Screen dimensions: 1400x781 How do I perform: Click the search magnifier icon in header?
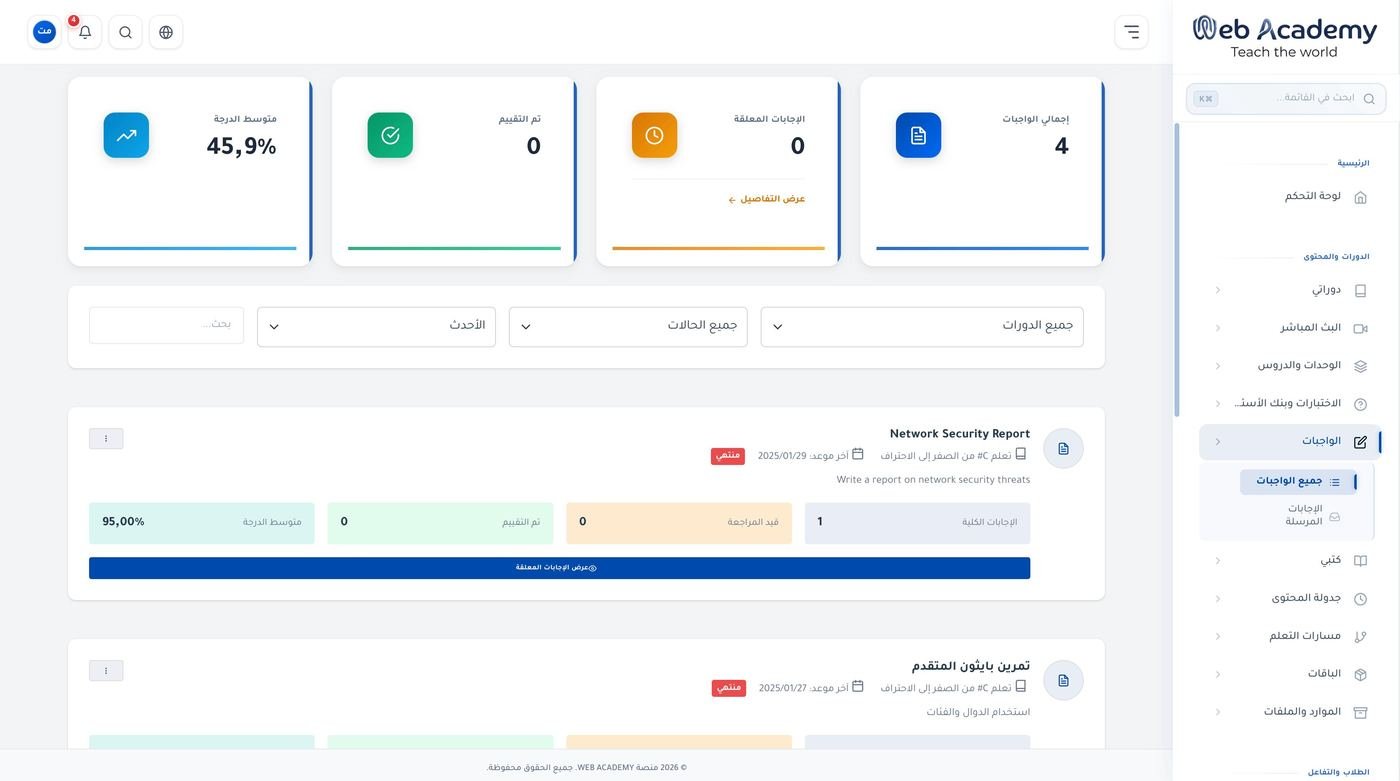125,32
